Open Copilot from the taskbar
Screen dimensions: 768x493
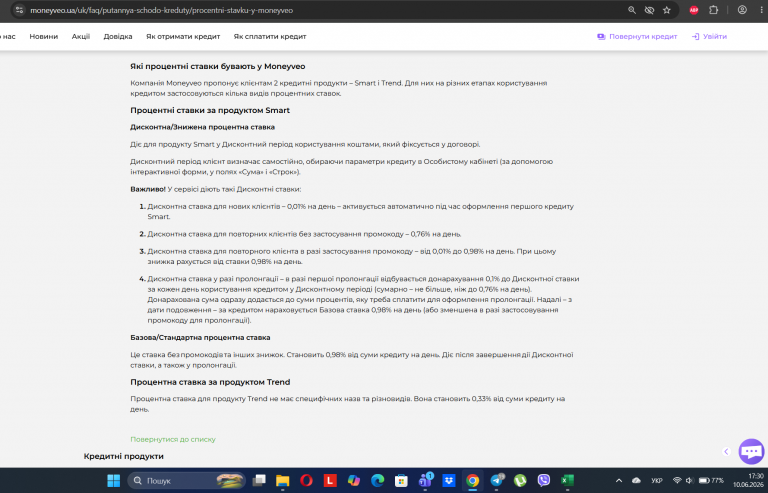click(354, 481)
